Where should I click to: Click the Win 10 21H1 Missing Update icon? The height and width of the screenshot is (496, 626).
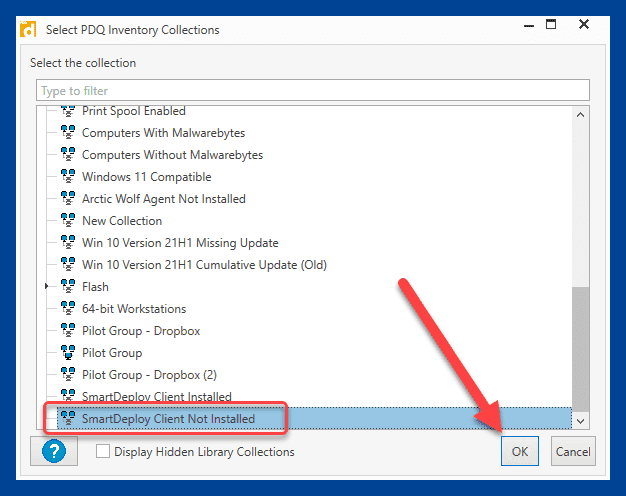click(68, 242)
